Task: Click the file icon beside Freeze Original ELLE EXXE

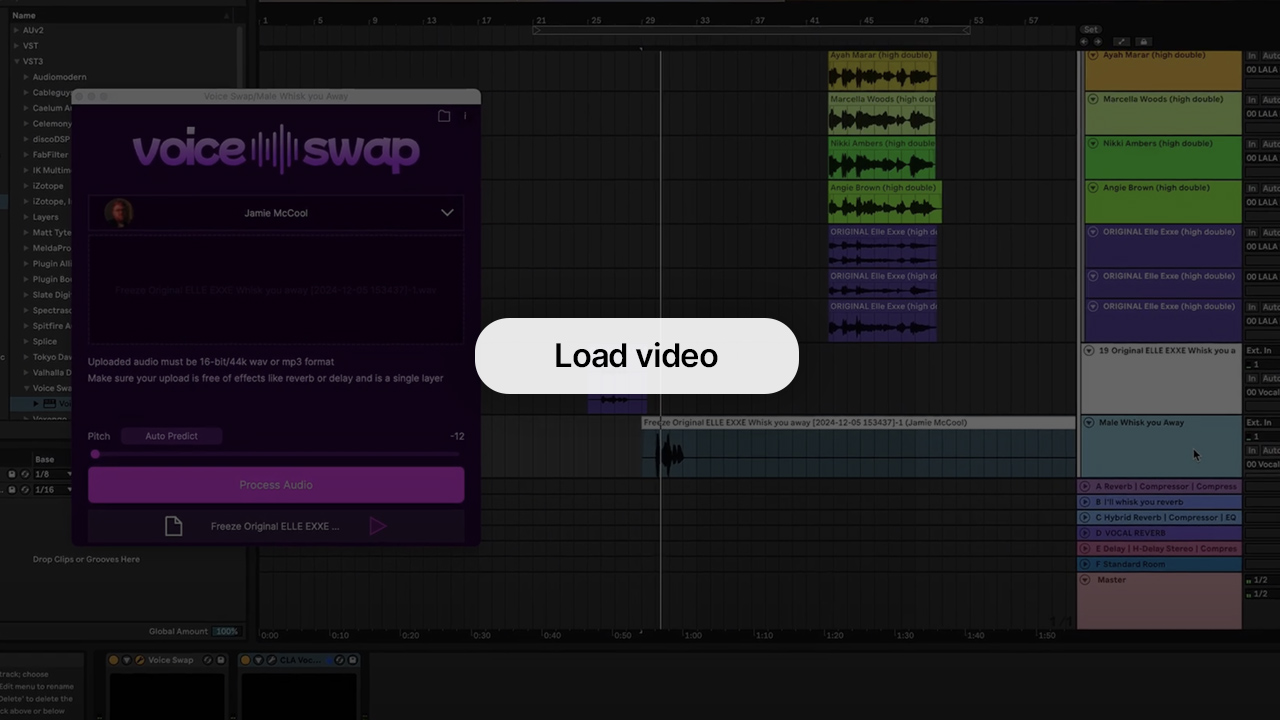Action: click(173, 526)
